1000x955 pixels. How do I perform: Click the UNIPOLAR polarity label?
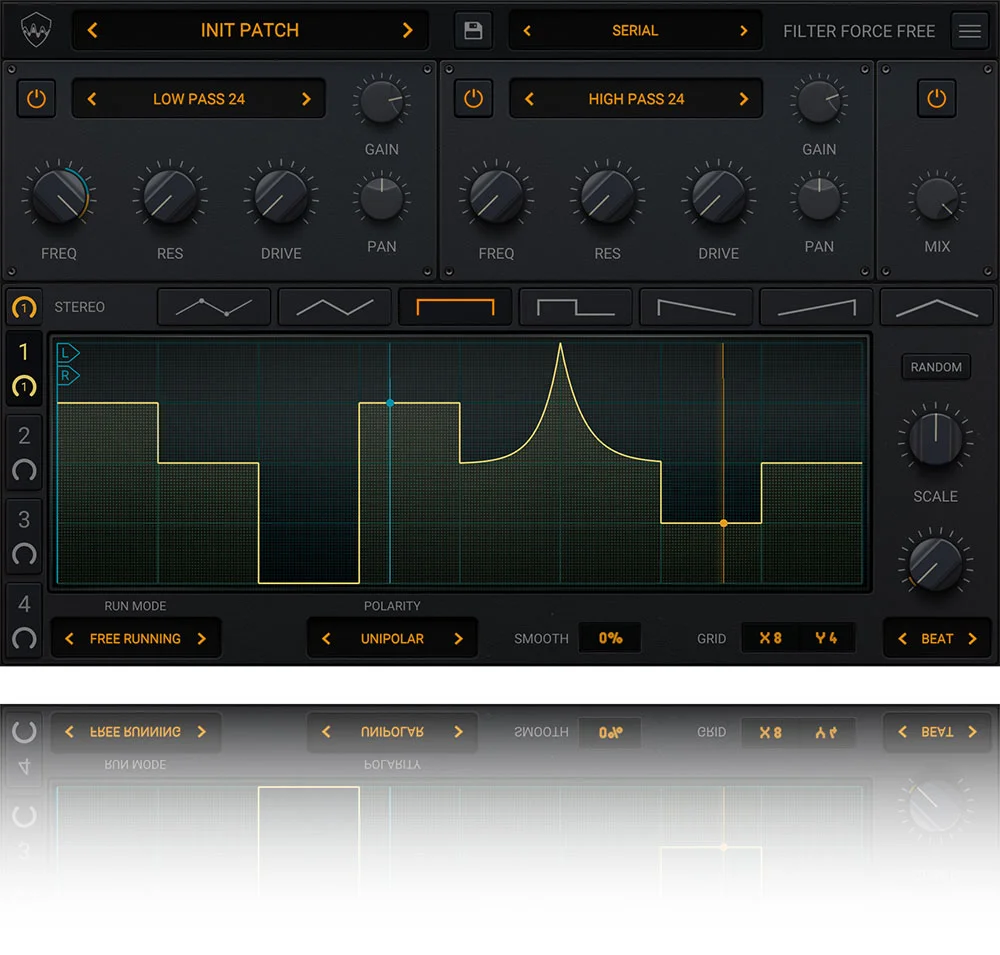[392, 639]
